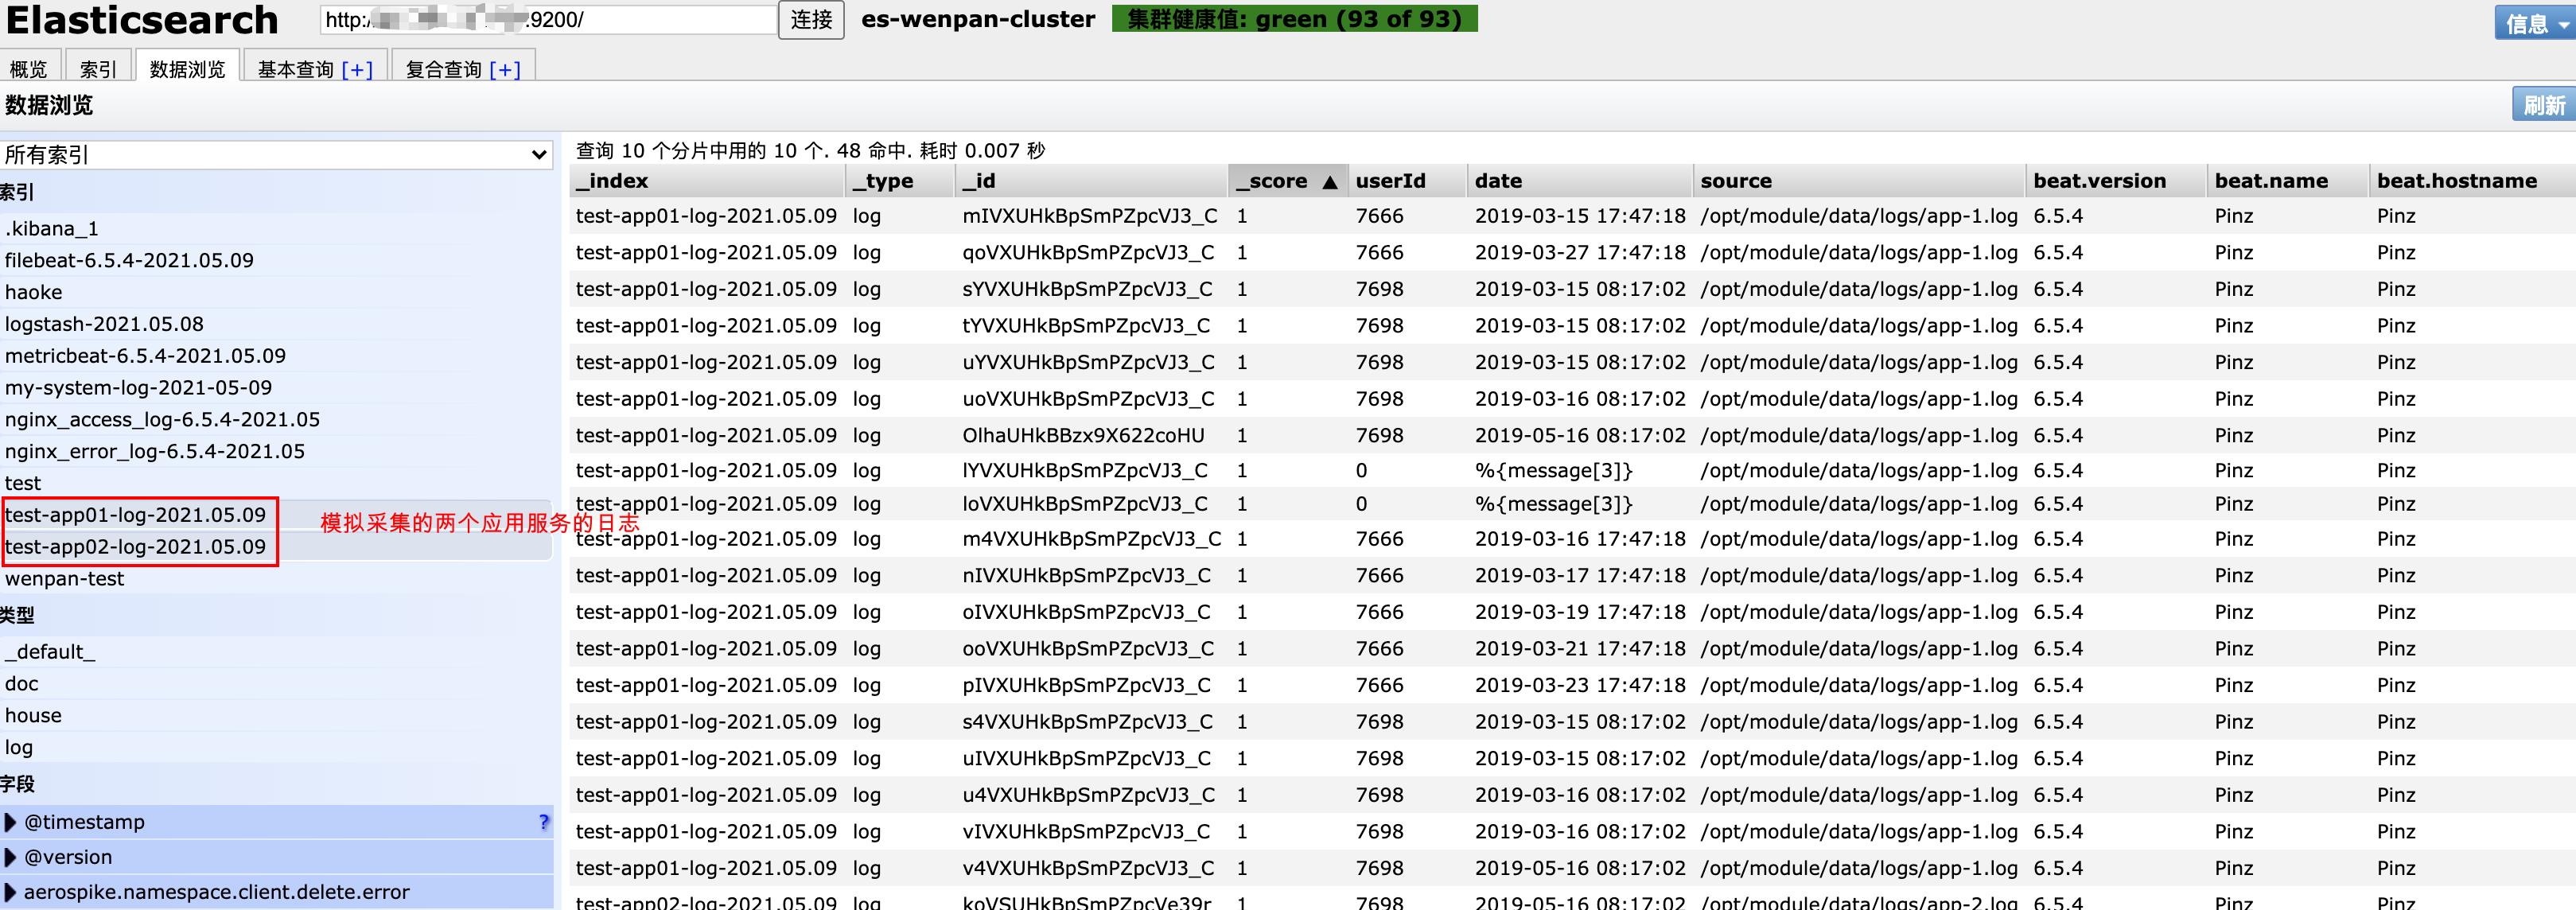
Task: Select the nginx_error_log-6.5.4-2021.05 index
Action: 276,451
